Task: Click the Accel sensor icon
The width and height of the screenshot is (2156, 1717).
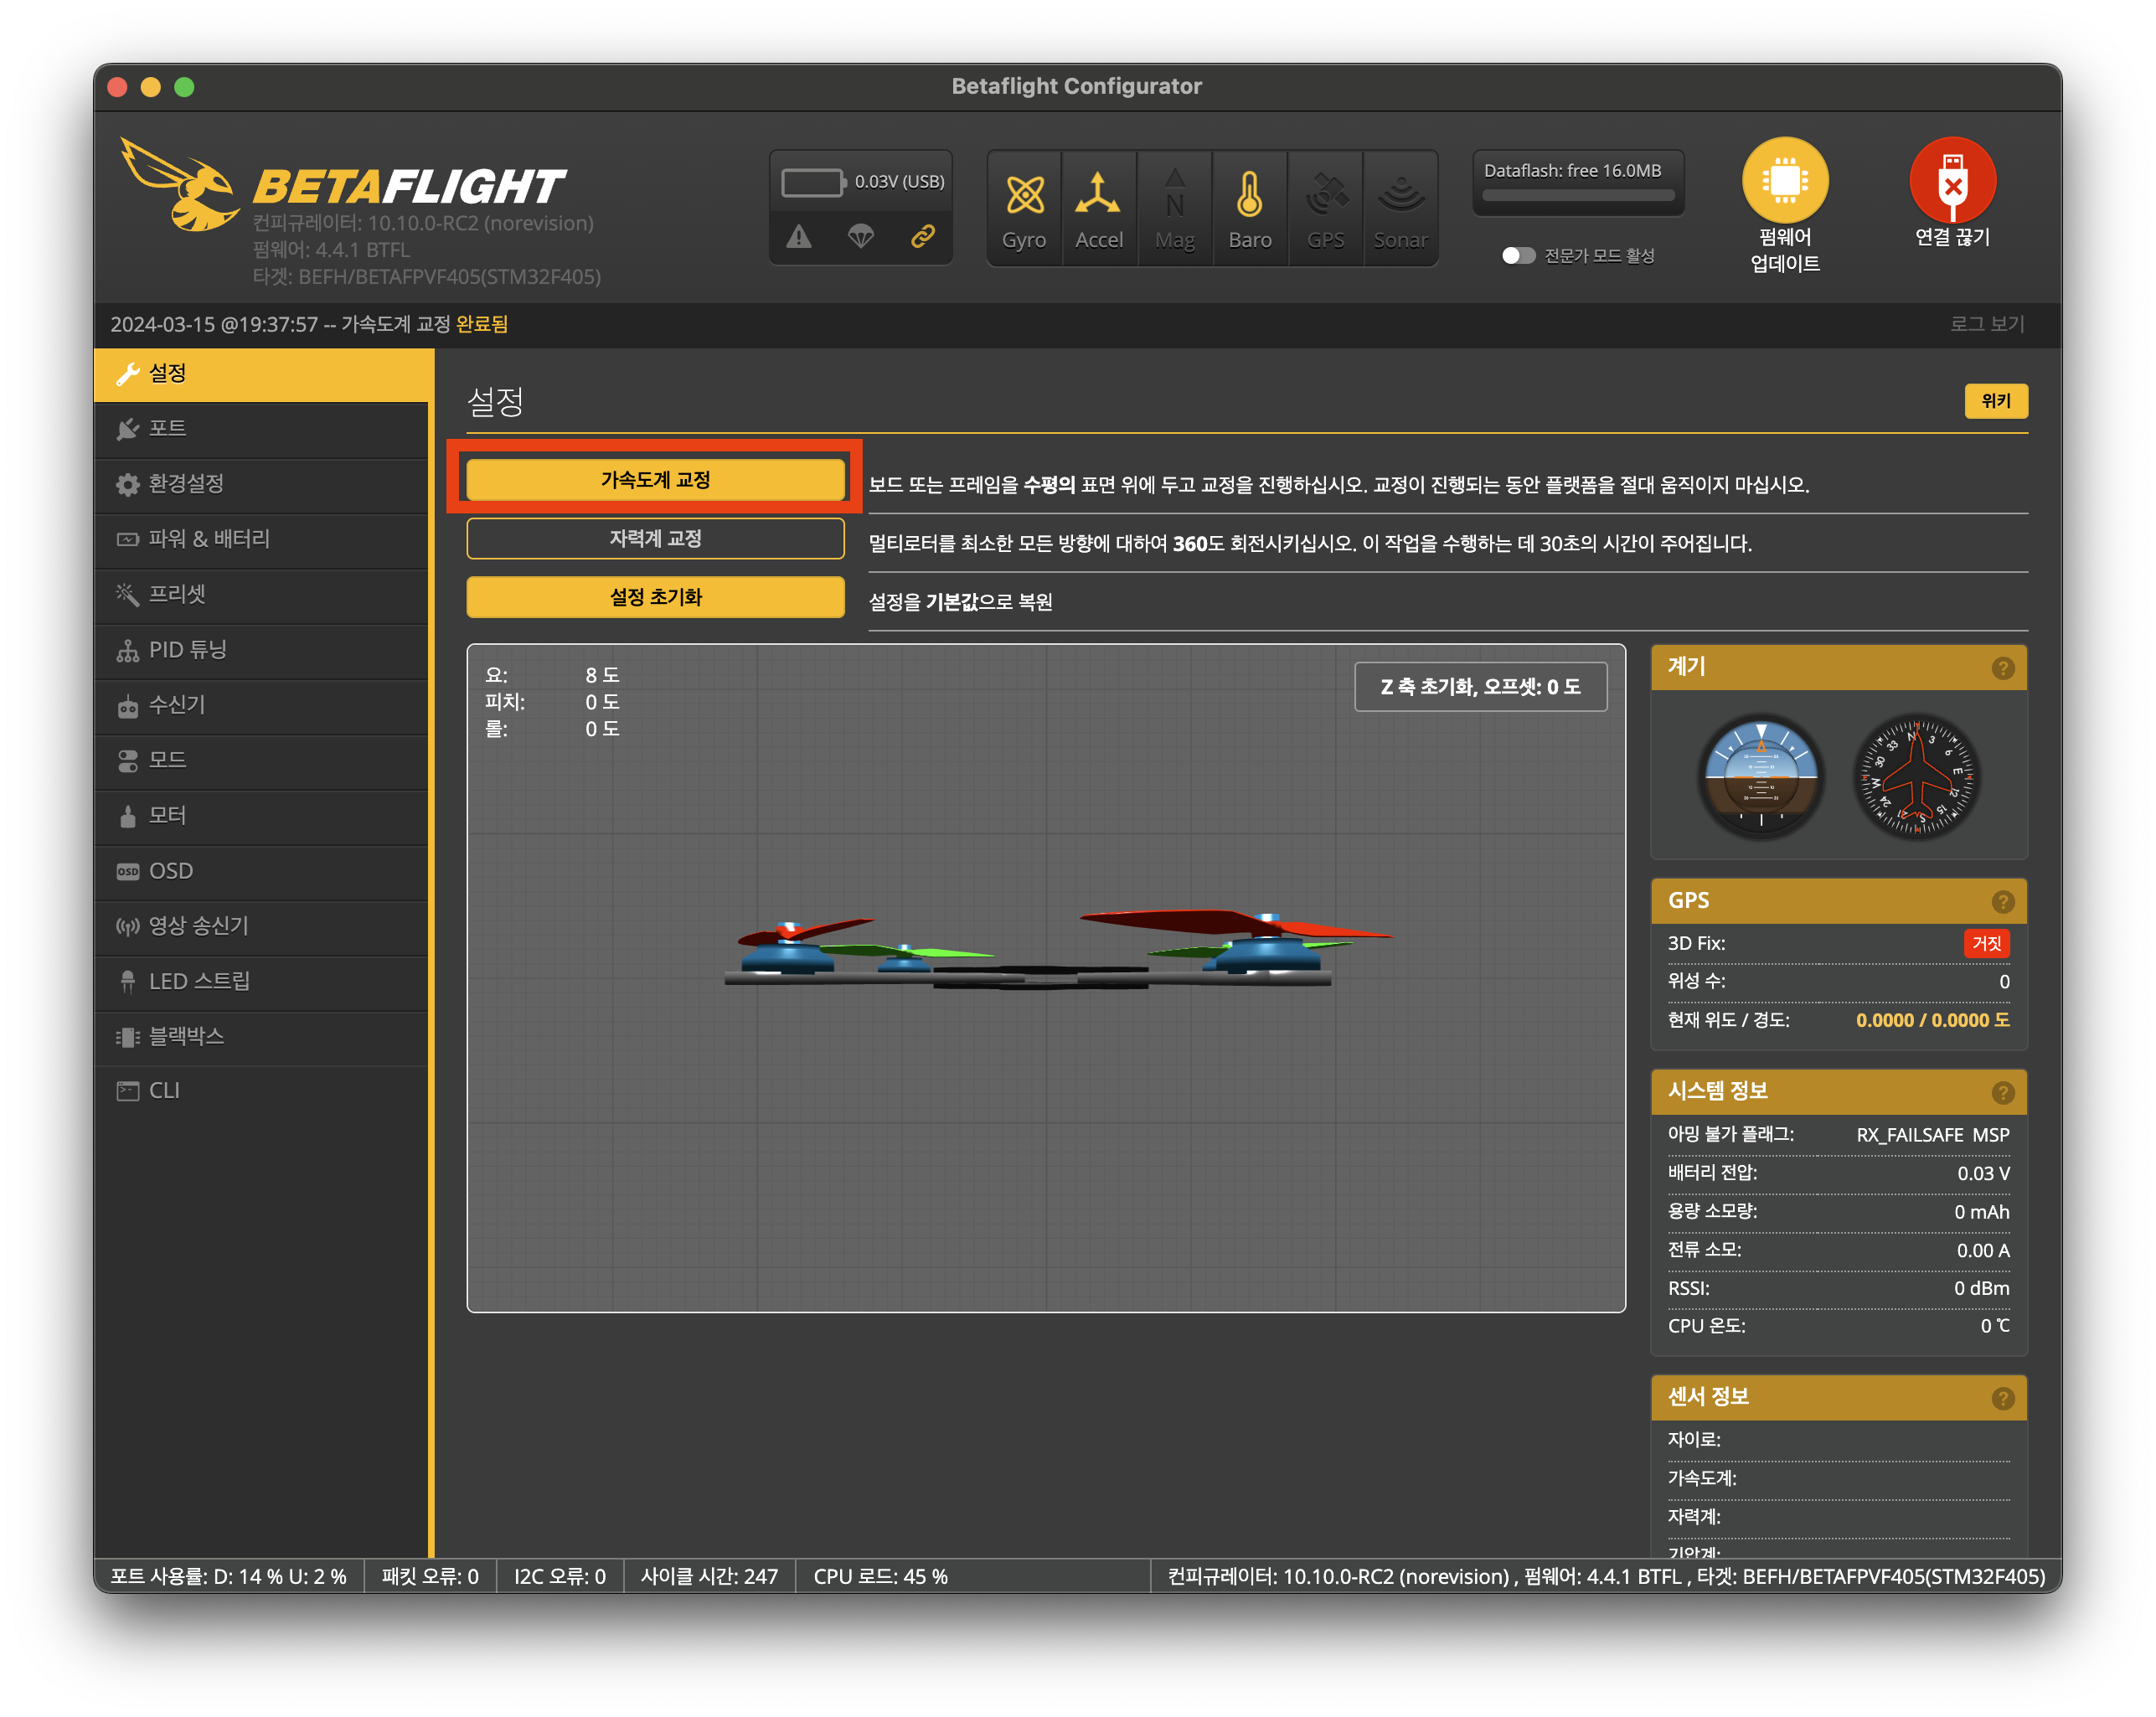Action: pyautogui.click(x=1098, y=195)
